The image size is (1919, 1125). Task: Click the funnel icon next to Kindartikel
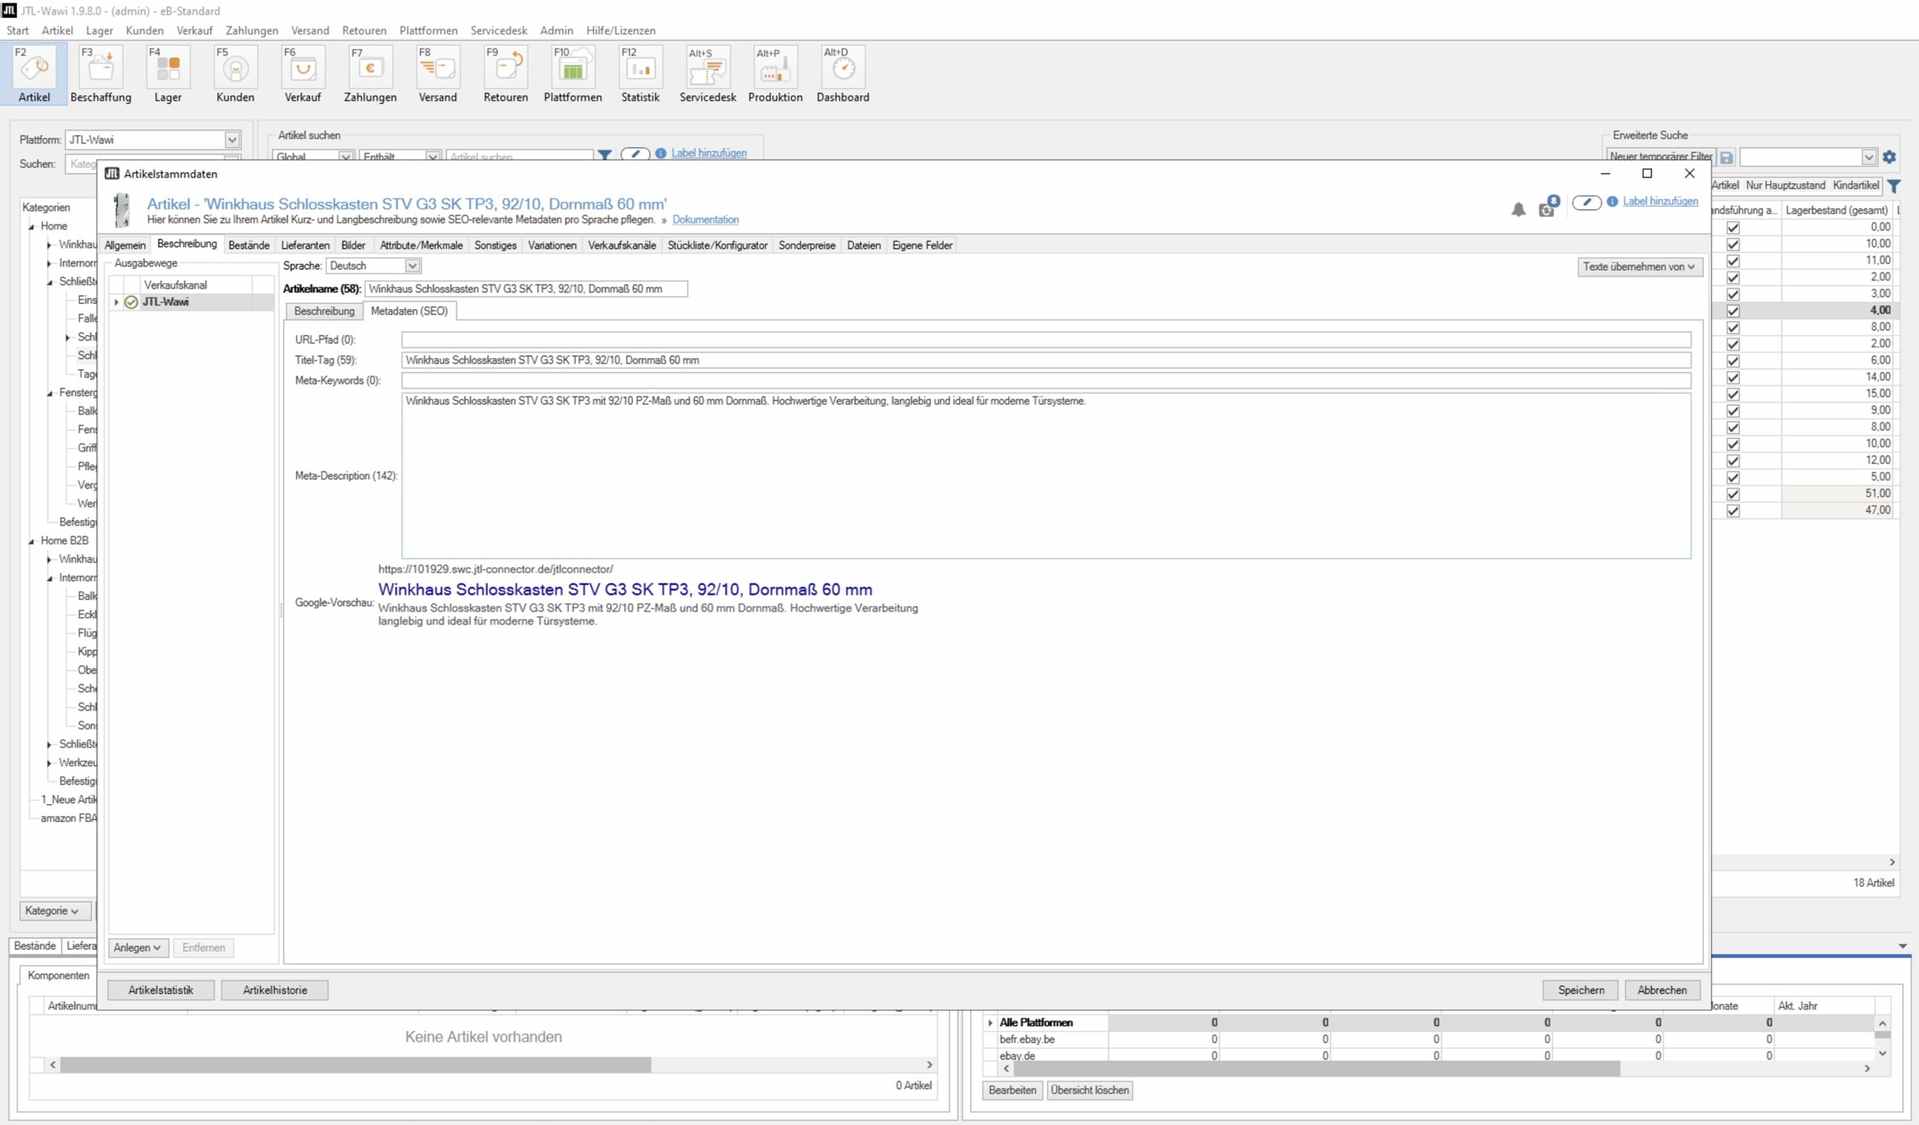click(1894, 186)
